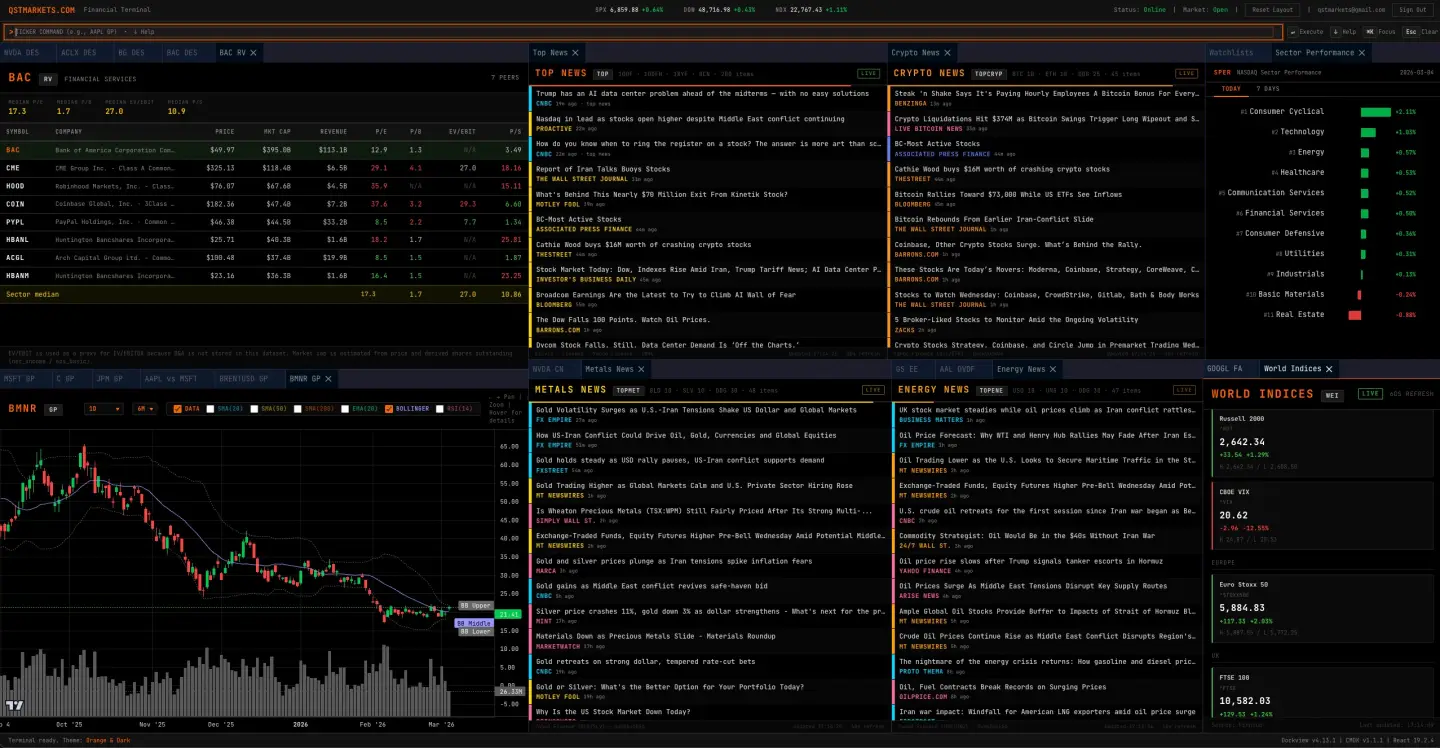Switch to the Watchlists tab

1232,52
